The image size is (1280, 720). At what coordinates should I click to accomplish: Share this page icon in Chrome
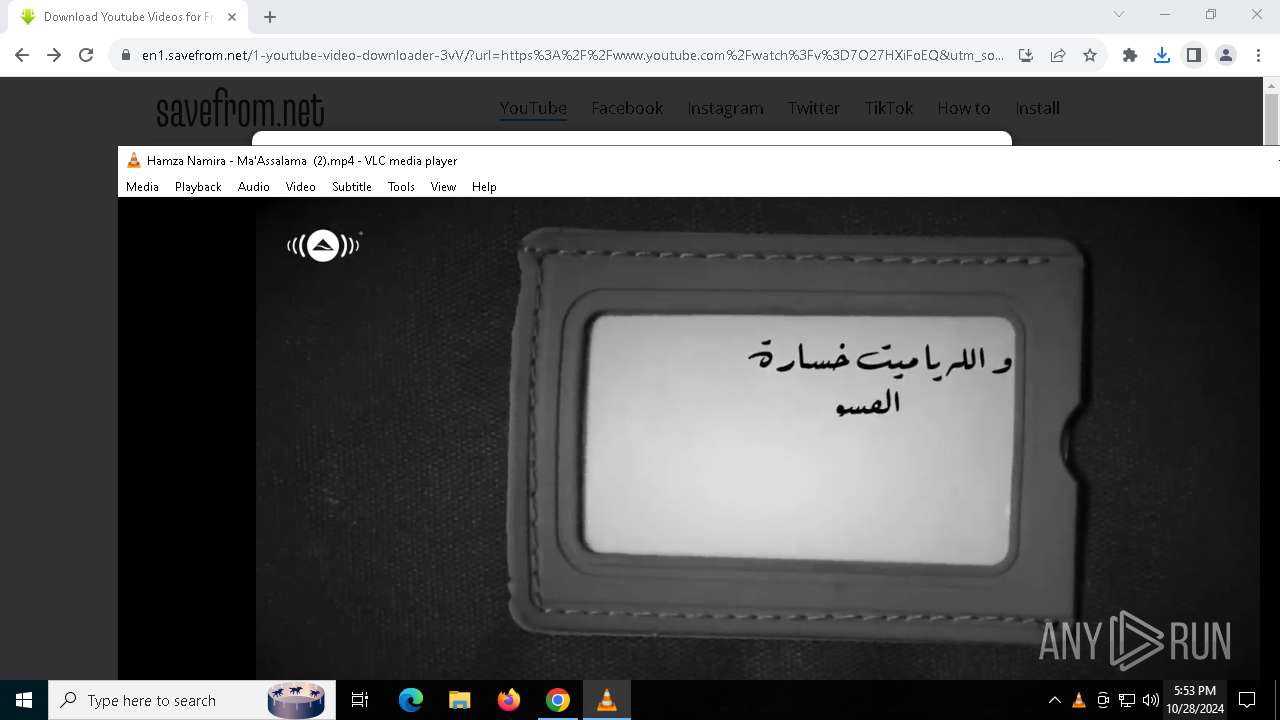[1058, 56]
